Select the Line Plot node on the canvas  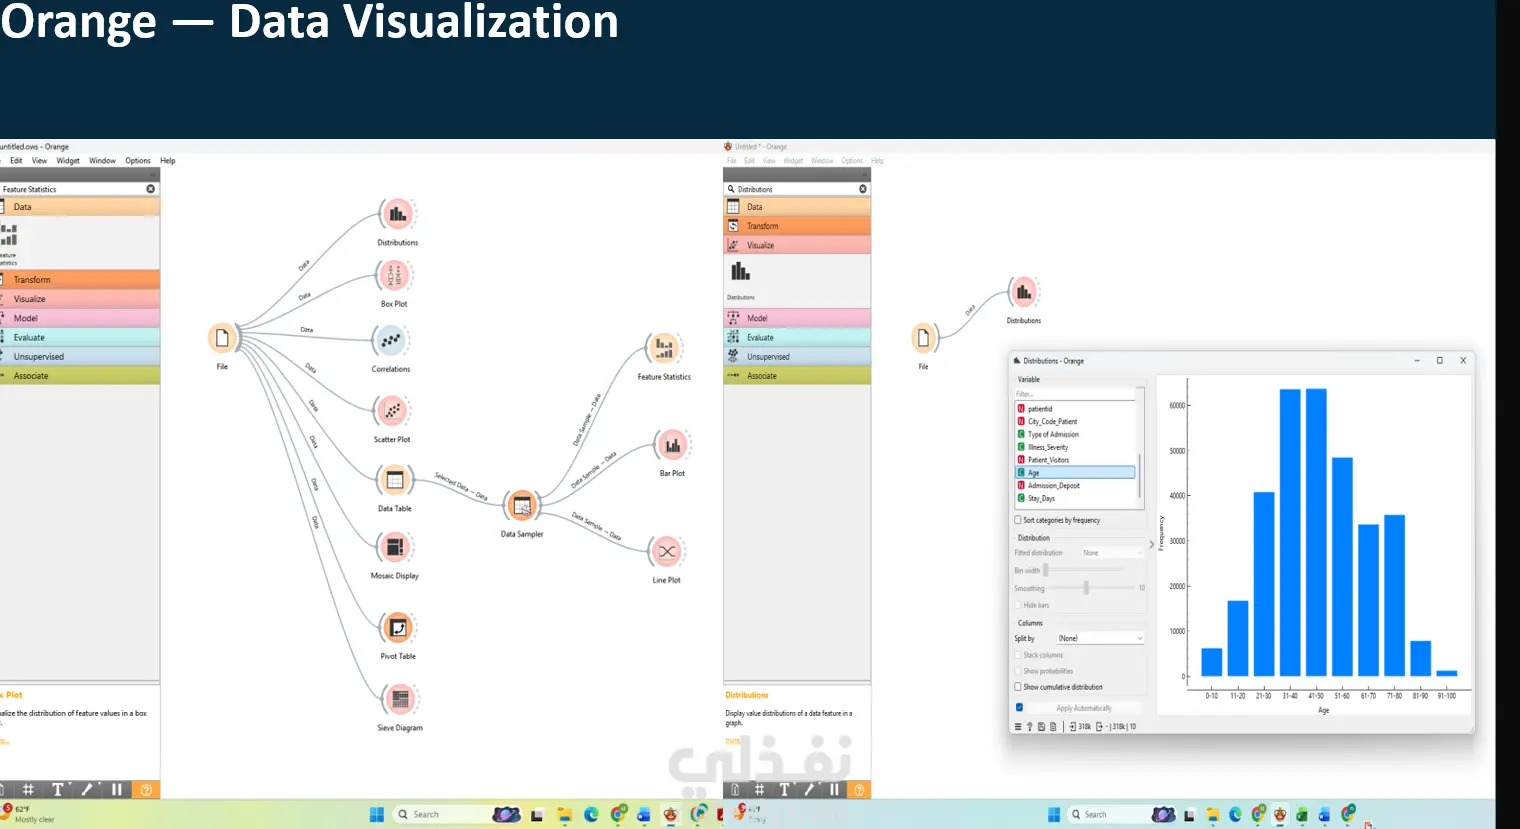tap(667, 551)
